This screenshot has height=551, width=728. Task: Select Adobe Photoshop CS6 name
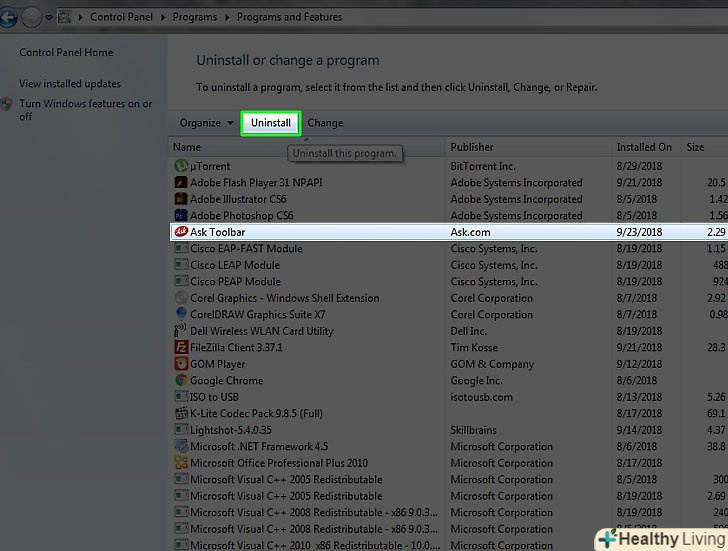(x=241, y=215)
